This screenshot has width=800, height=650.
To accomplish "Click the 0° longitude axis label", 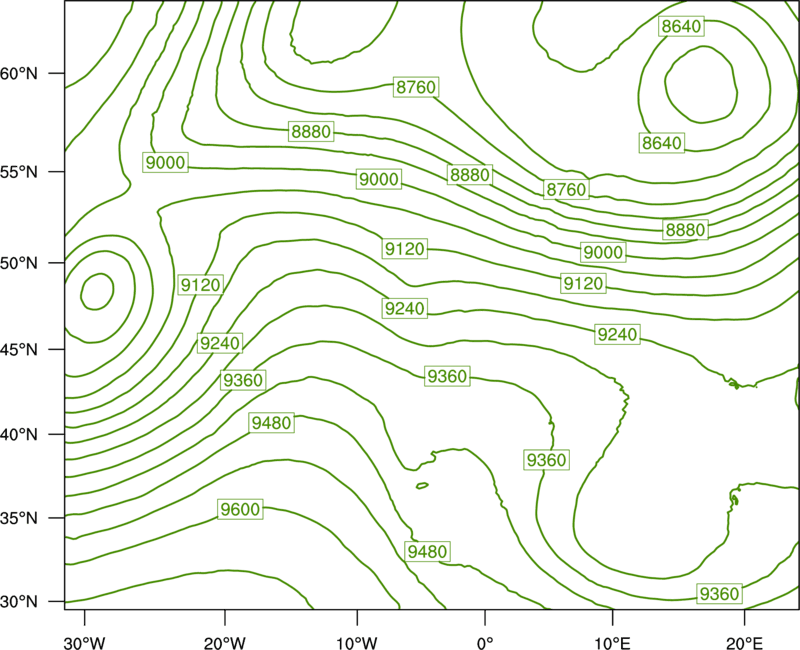I will 485,643.
